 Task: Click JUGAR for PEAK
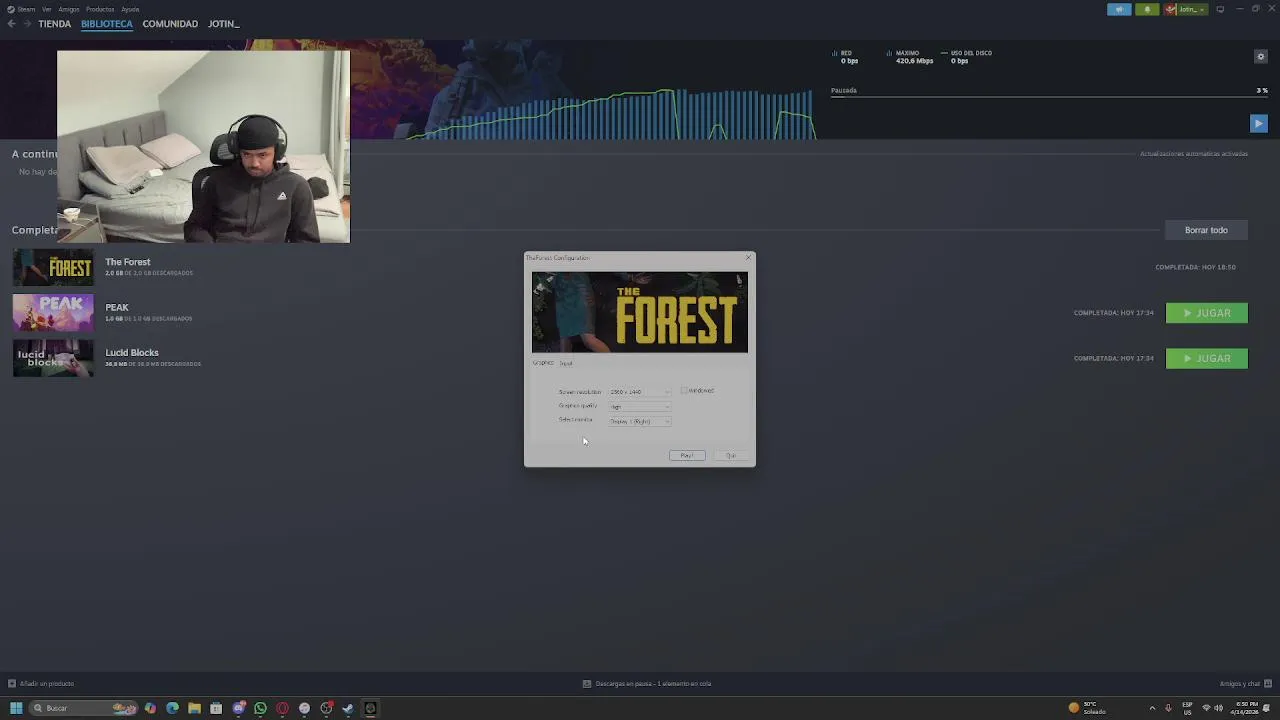click(1207, 313)
